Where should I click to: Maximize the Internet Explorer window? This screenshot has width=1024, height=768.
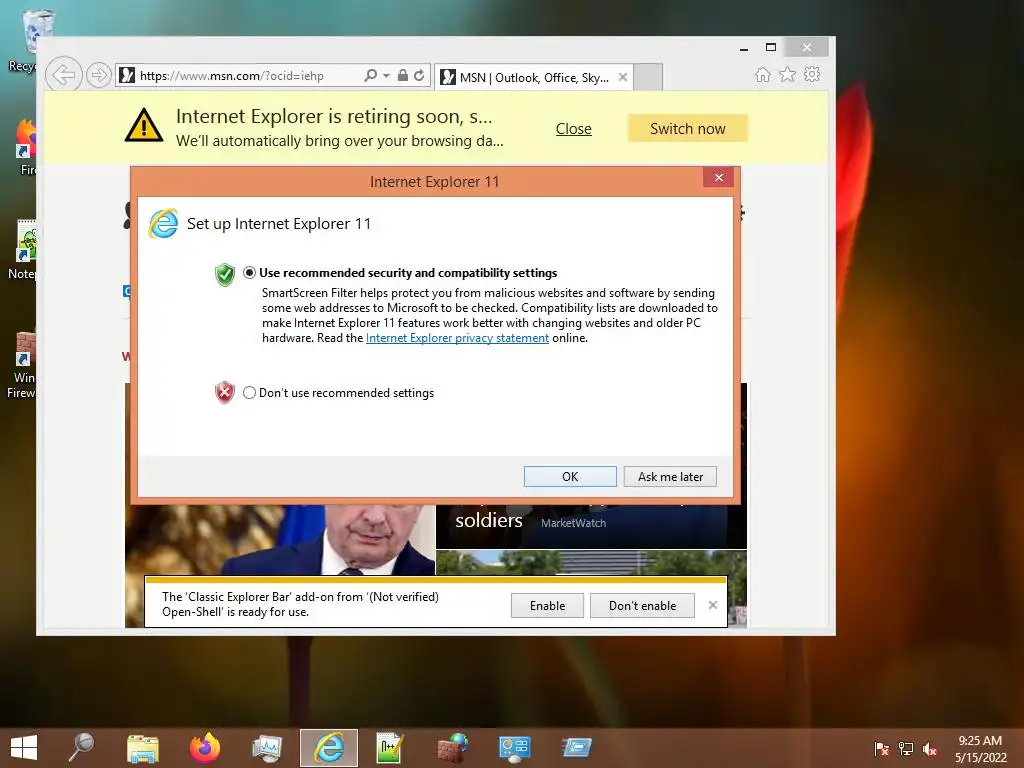[x=771, y=48]
